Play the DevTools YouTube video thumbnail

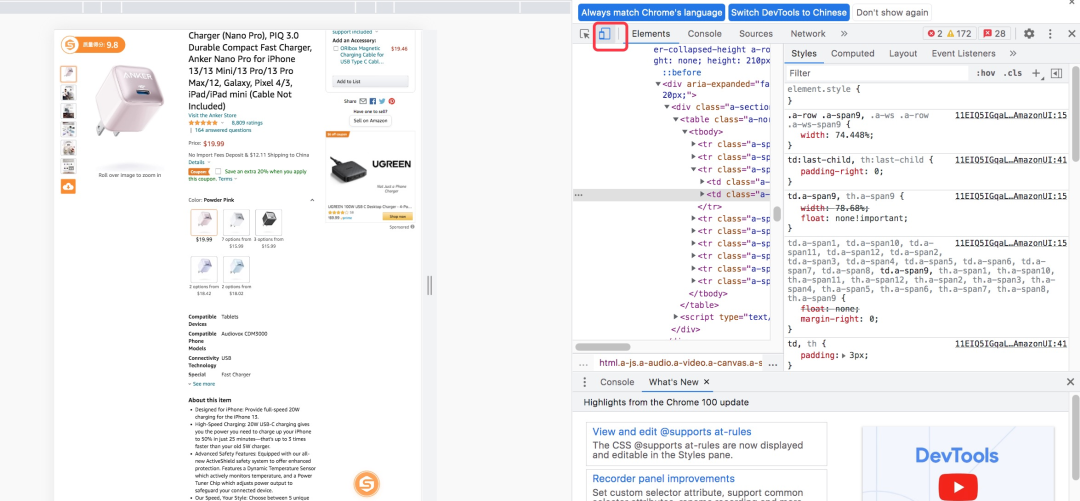pyautogui.click(x=957, y=488)
